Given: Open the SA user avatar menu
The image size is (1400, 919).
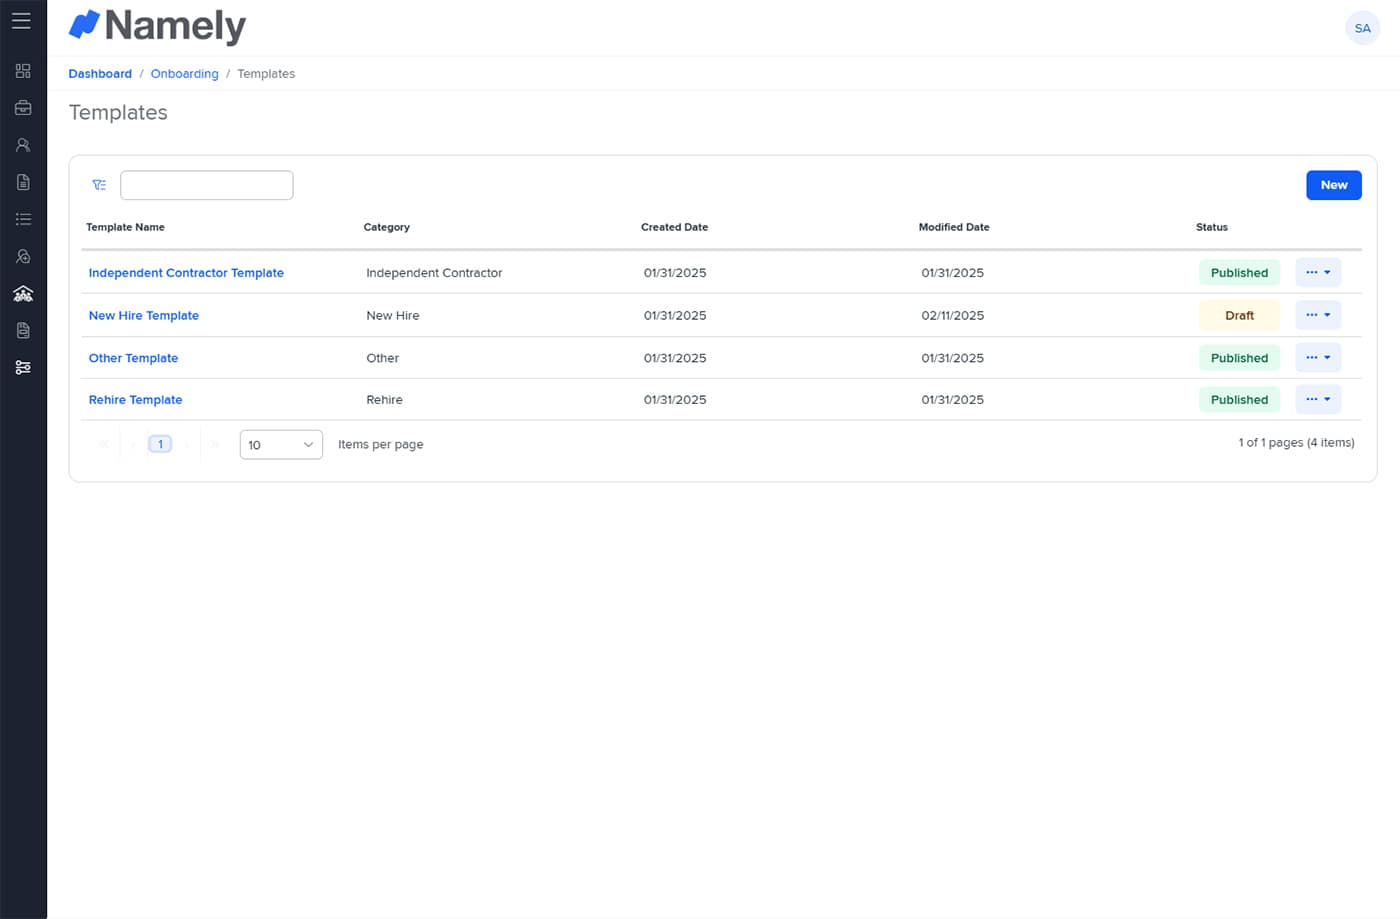Looking at the screenshot, I should point(1362,28).
